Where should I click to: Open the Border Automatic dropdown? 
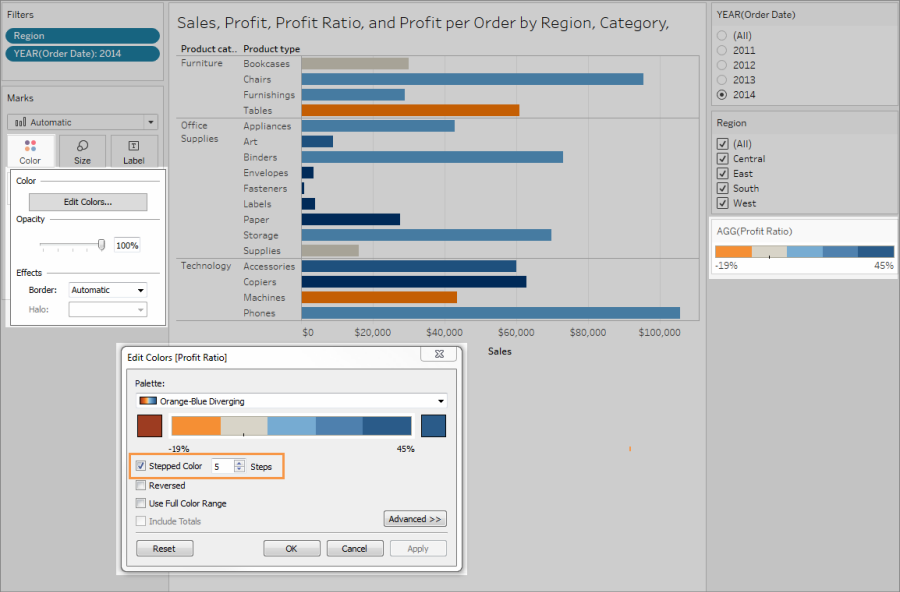pyautogui.click(x=108, y=290)
